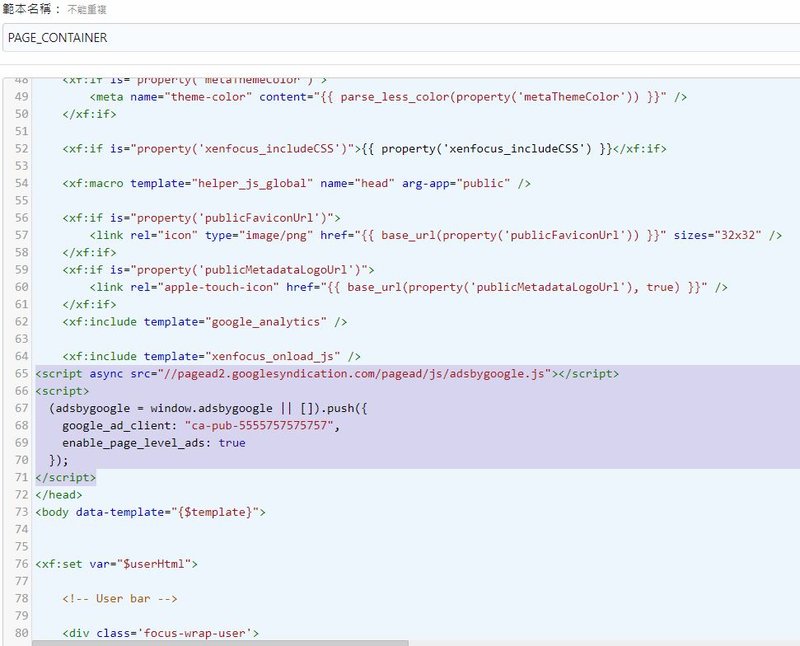The image size is (800, 646).
Task: Click the focus-wrap-user div line
Action: click(161, 633)
